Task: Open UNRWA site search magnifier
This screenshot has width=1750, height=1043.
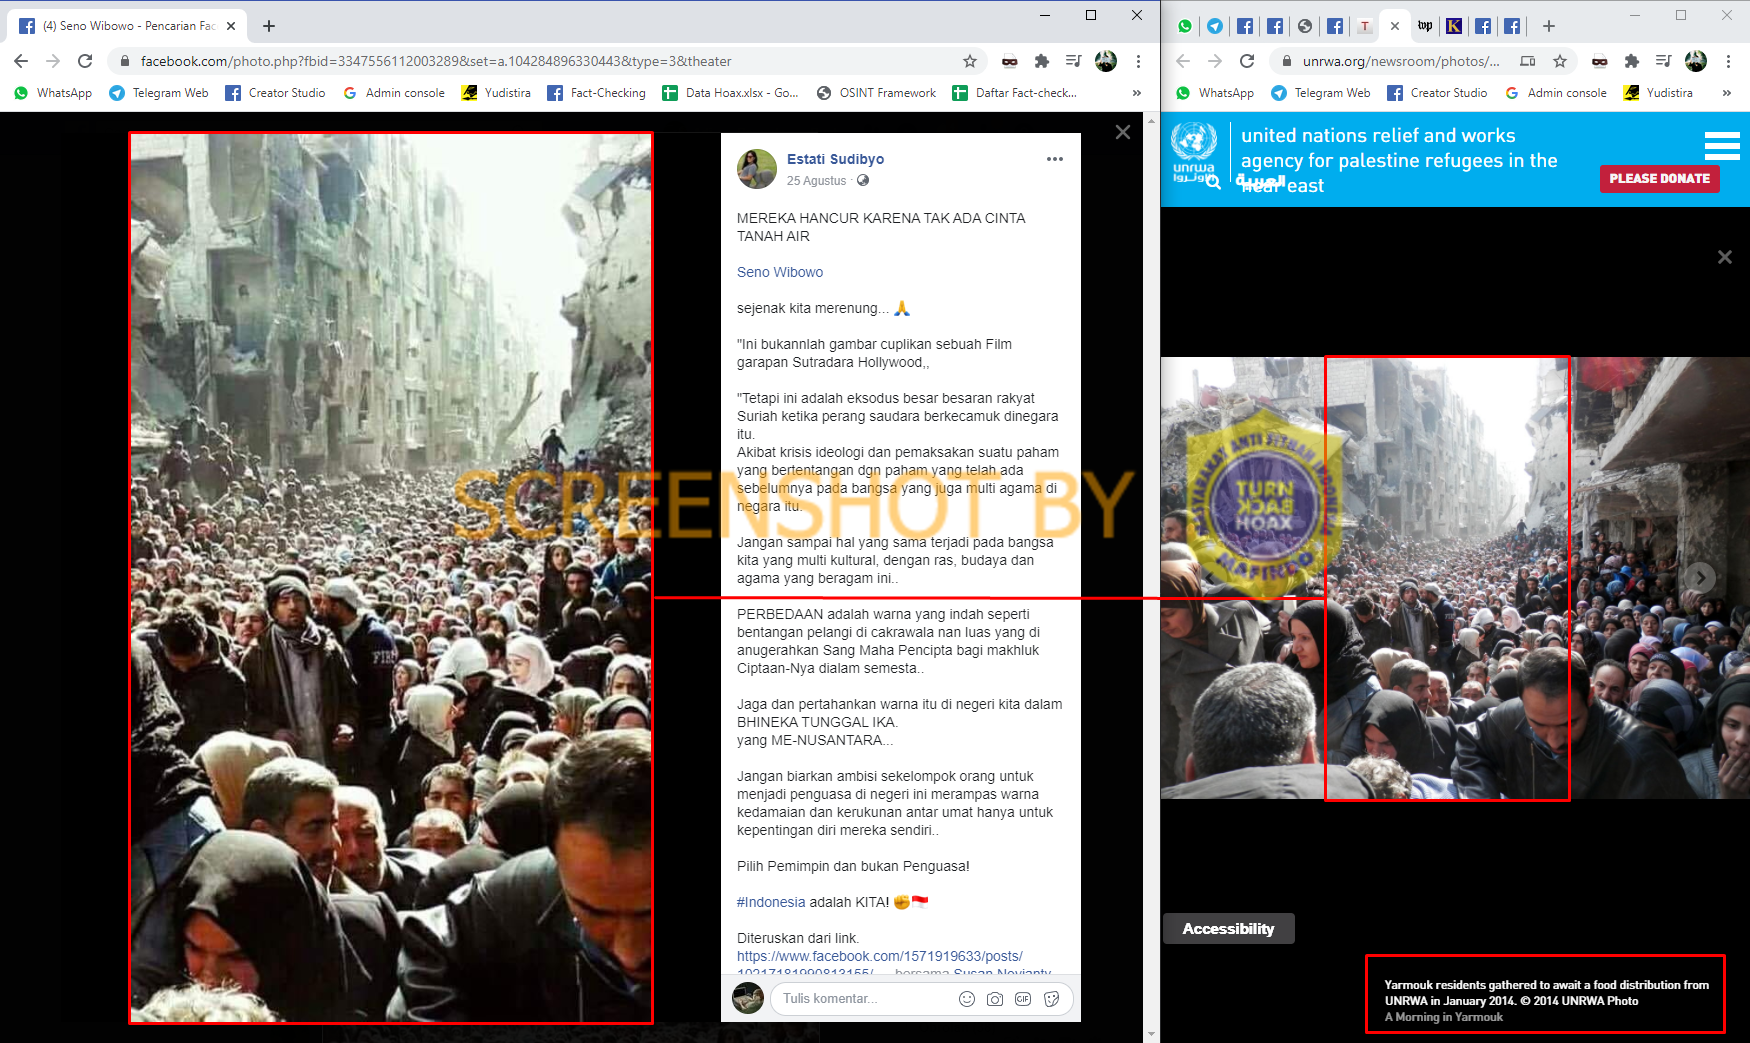Action: point(1213,183)
